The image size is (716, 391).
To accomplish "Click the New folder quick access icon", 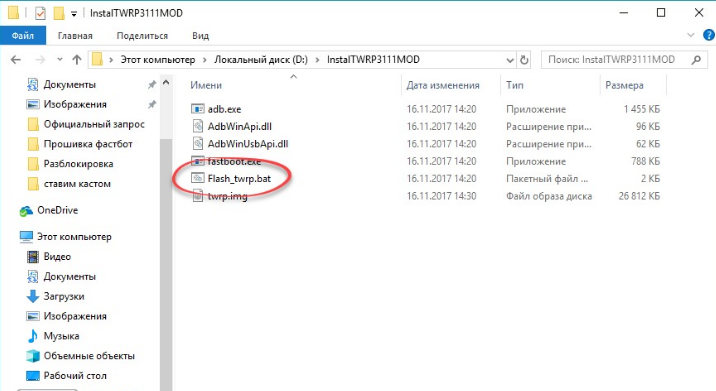I will click(59, 13).
